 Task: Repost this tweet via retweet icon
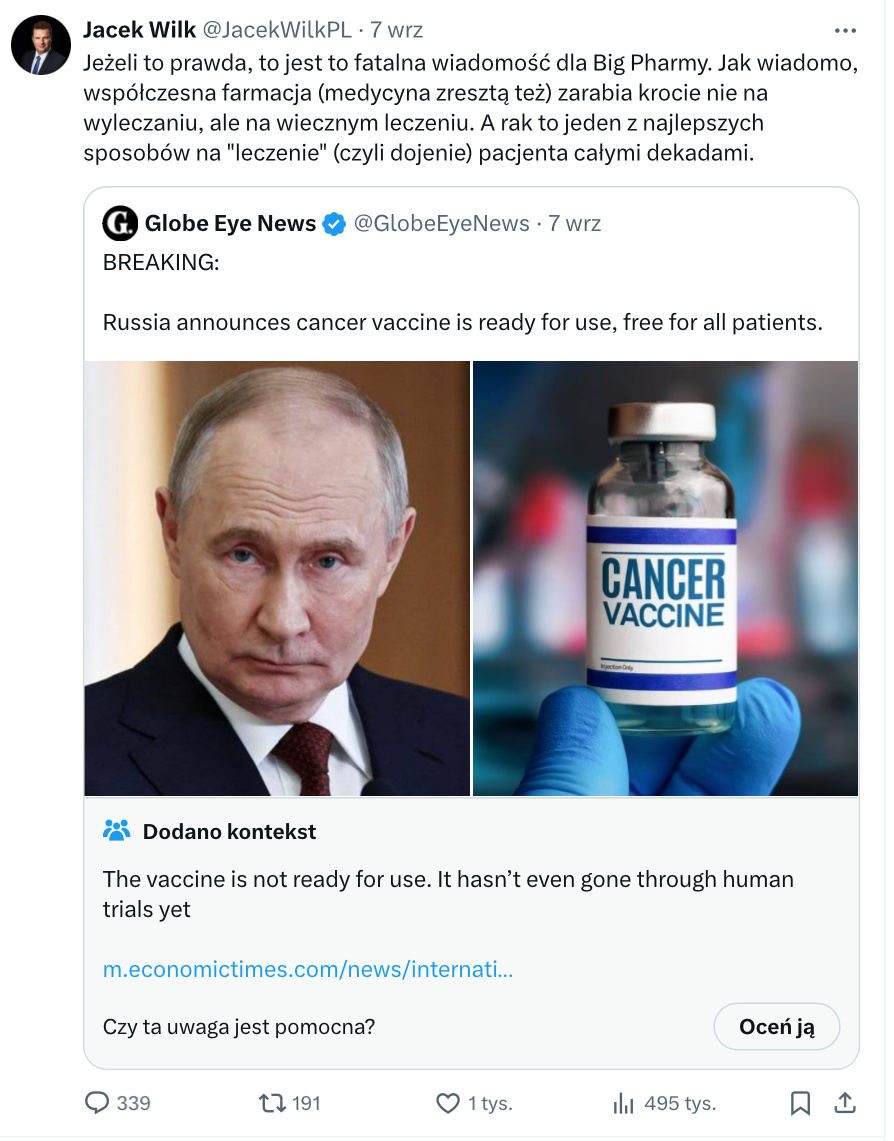(271, 1103)
